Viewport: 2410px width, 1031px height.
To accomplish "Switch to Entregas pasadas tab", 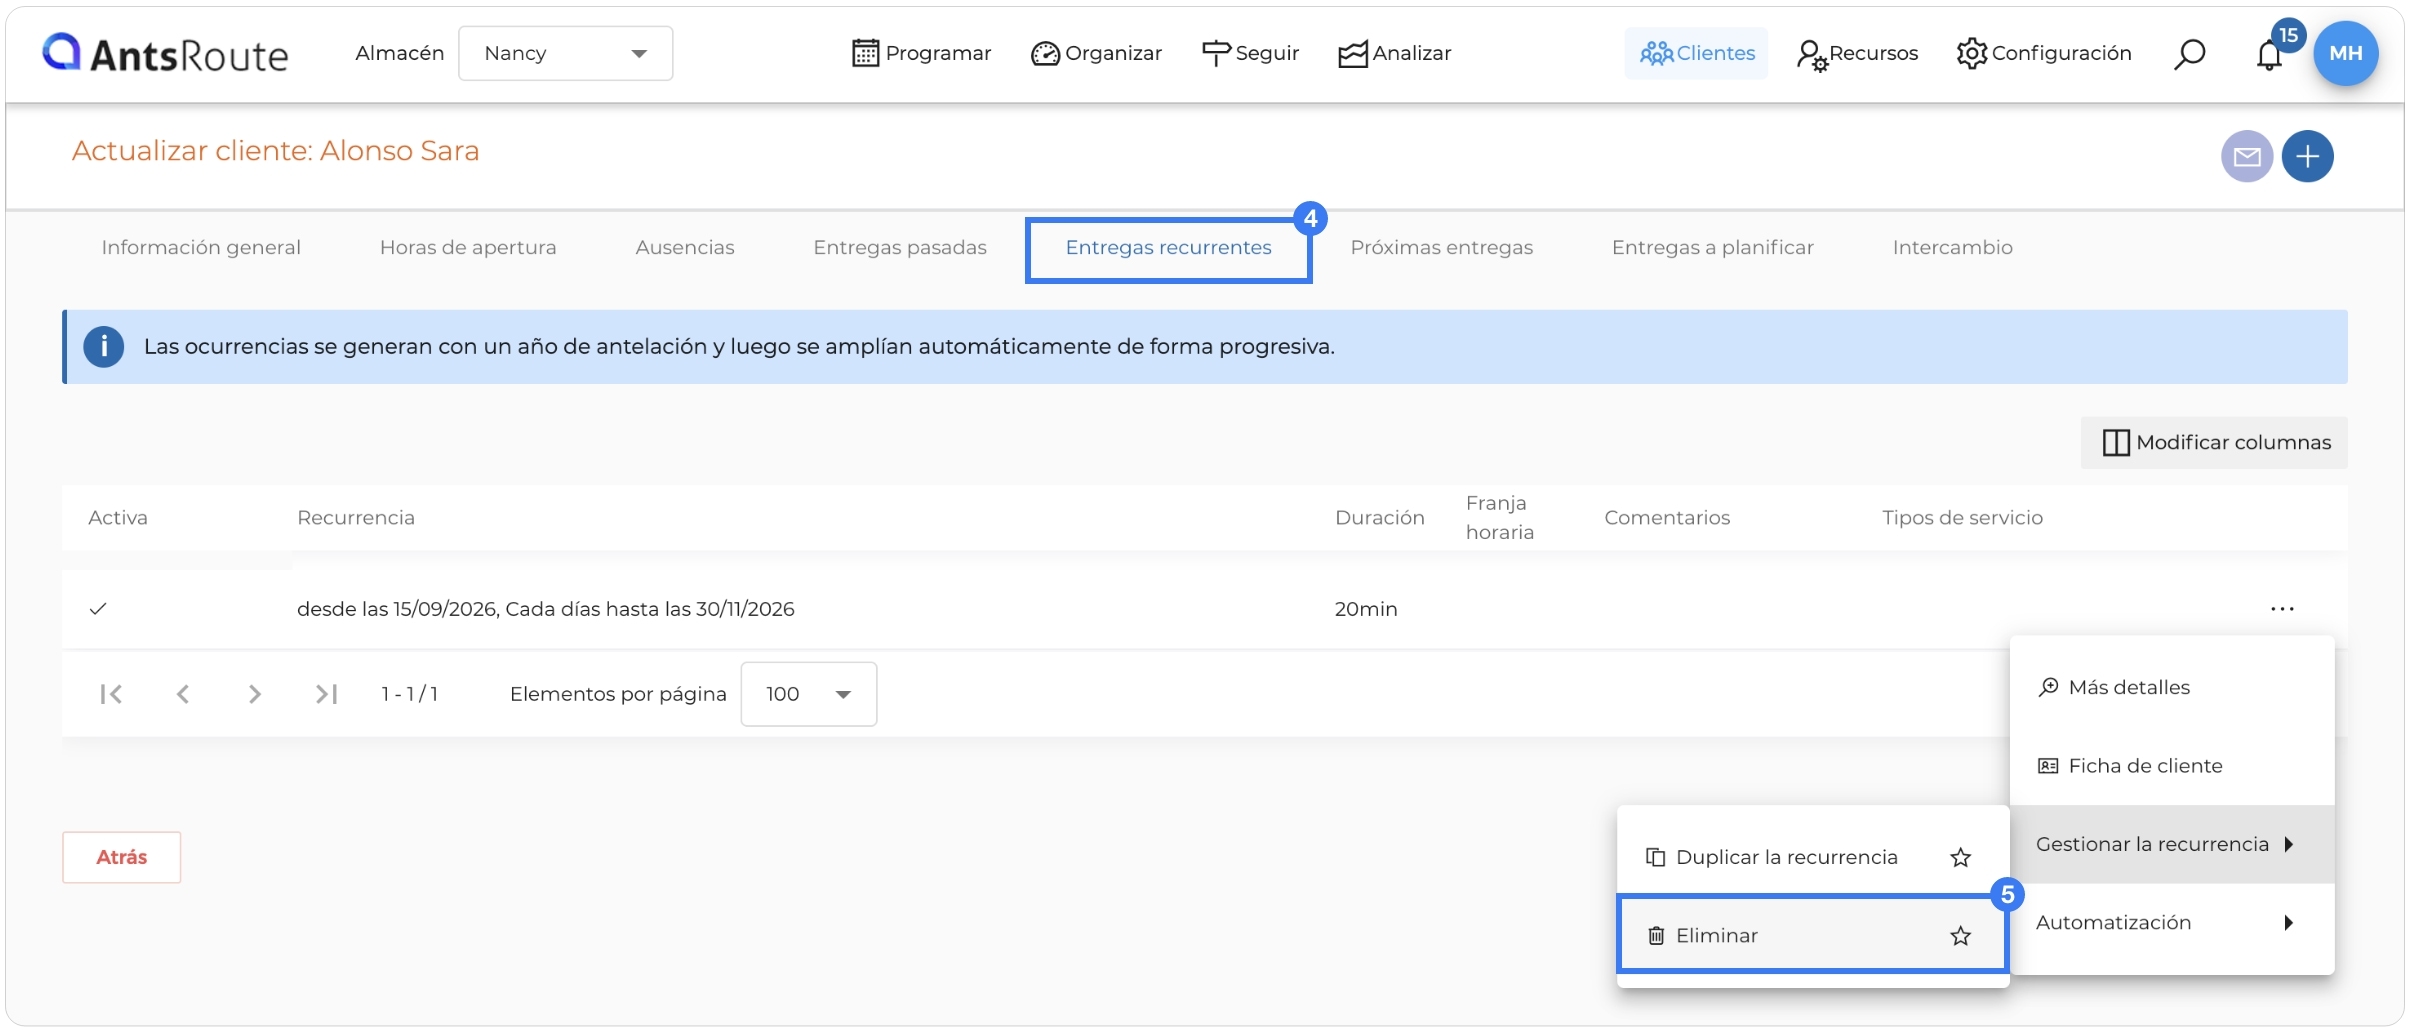I will click(900, 248).
